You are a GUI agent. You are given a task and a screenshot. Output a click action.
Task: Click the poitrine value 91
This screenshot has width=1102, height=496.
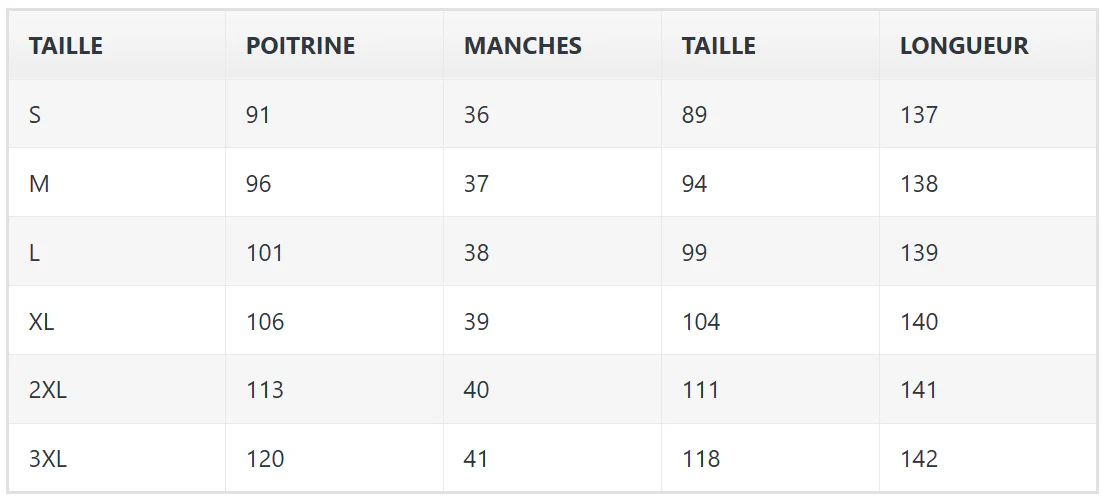258,115
